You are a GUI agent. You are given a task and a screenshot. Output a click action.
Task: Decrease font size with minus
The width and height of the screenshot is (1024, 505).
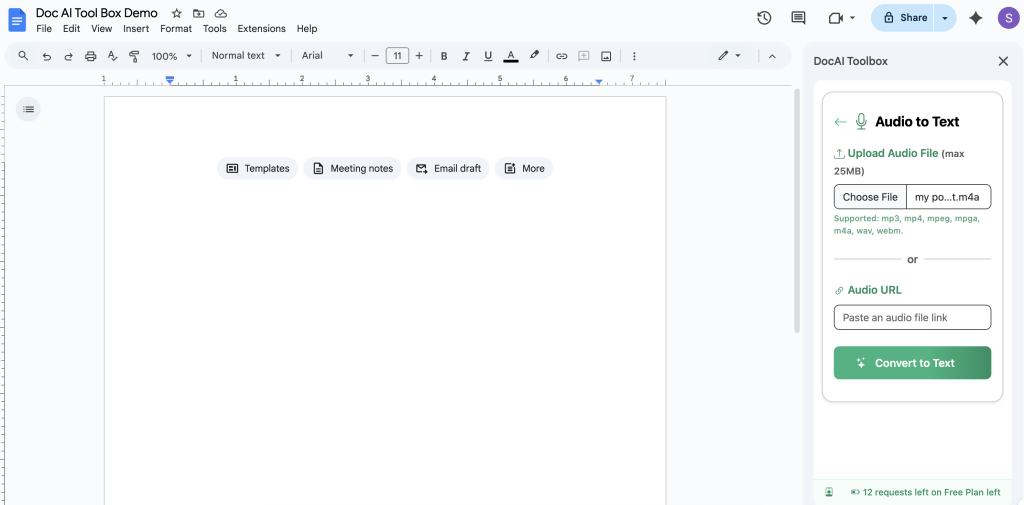point(375,56)
